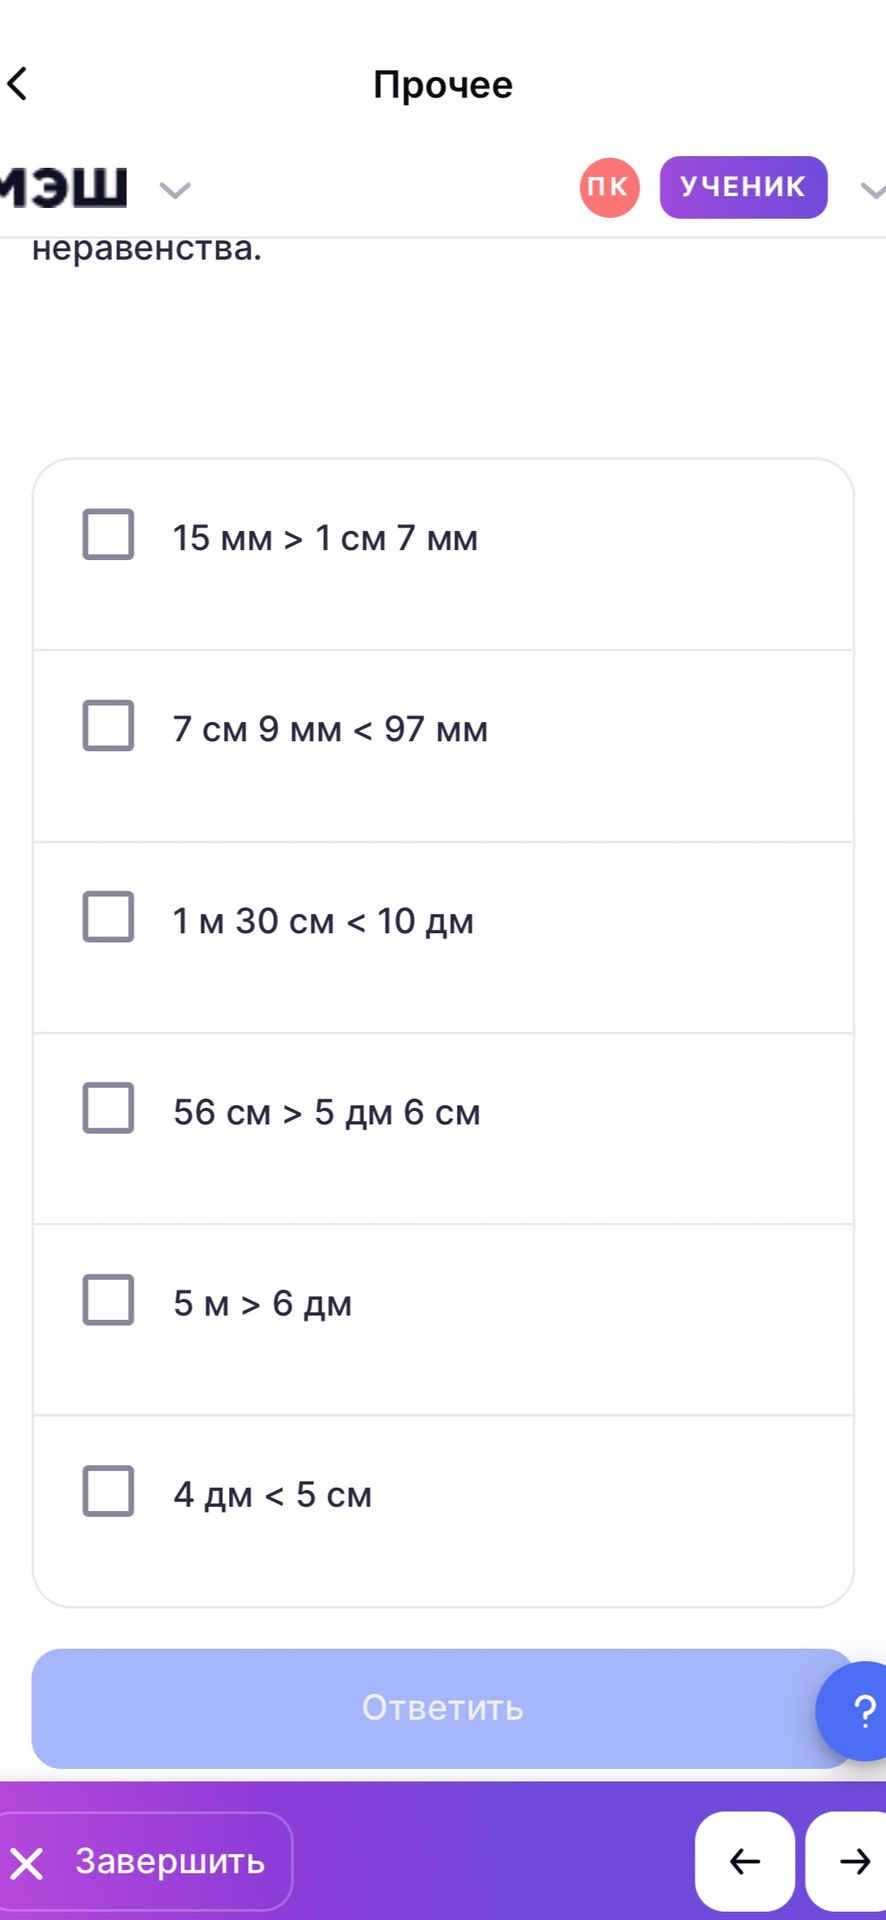Select the answer text 5 м > 6 дм

click(262, 1304)
